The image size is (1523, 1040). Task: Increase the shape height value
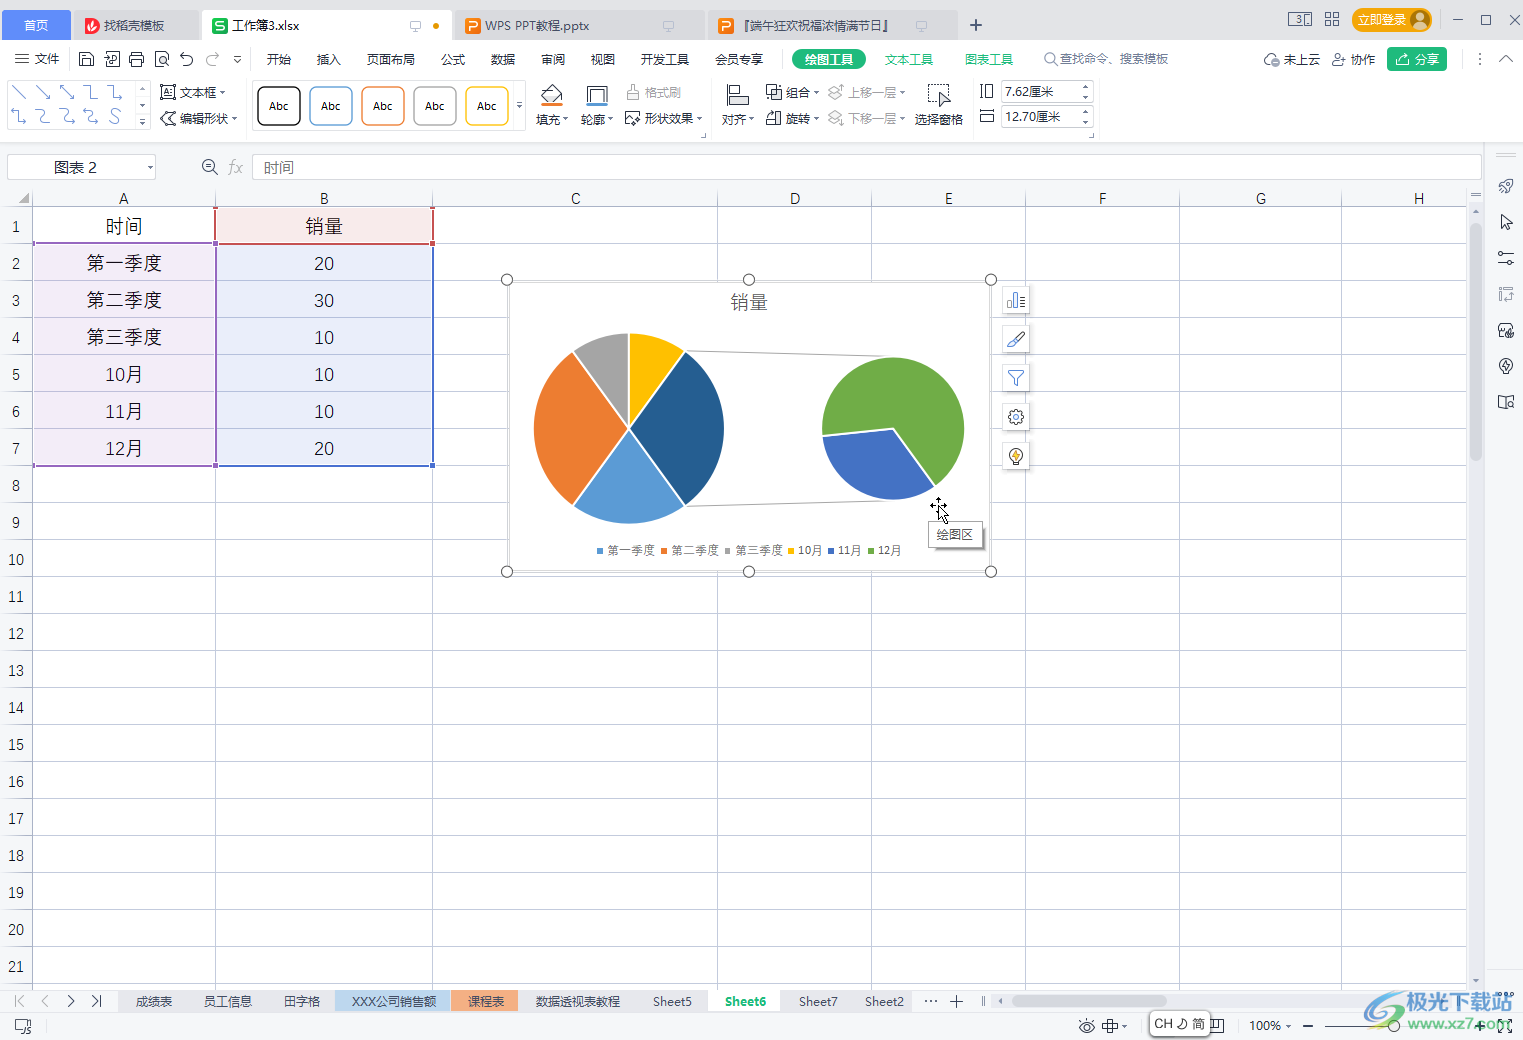tap(1086, 87)
